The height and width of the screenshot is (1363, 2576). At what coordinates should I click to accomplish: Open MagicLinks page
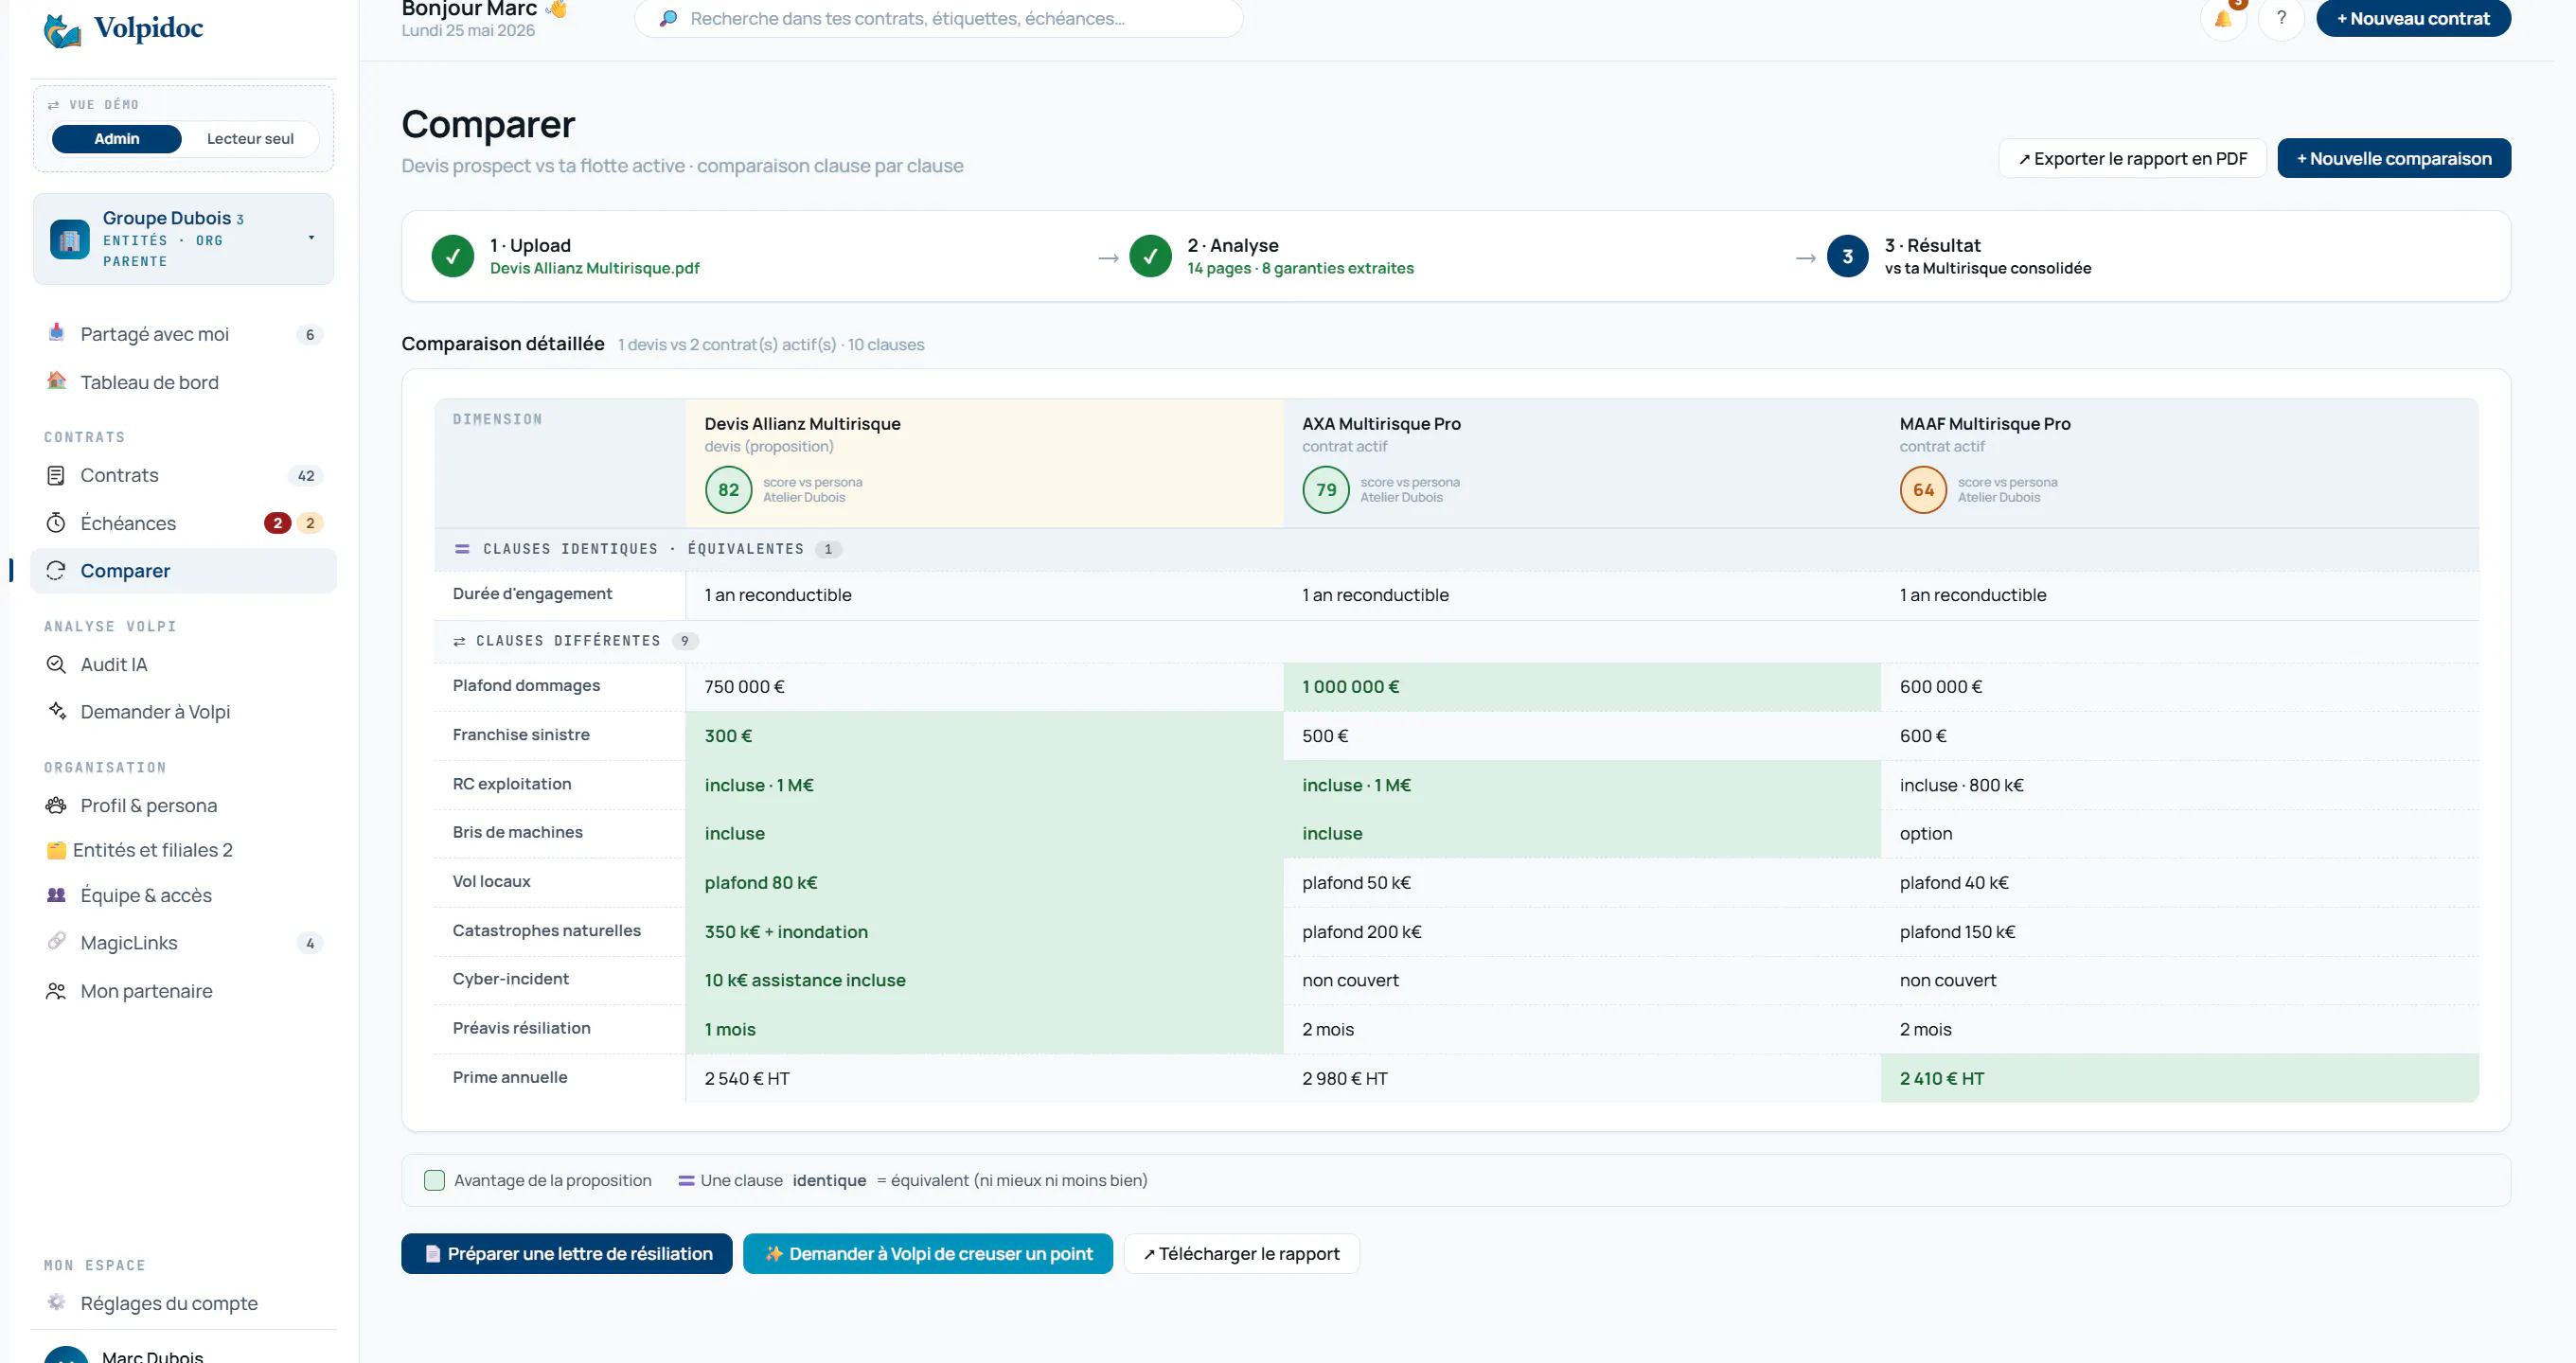click(184, 943)
